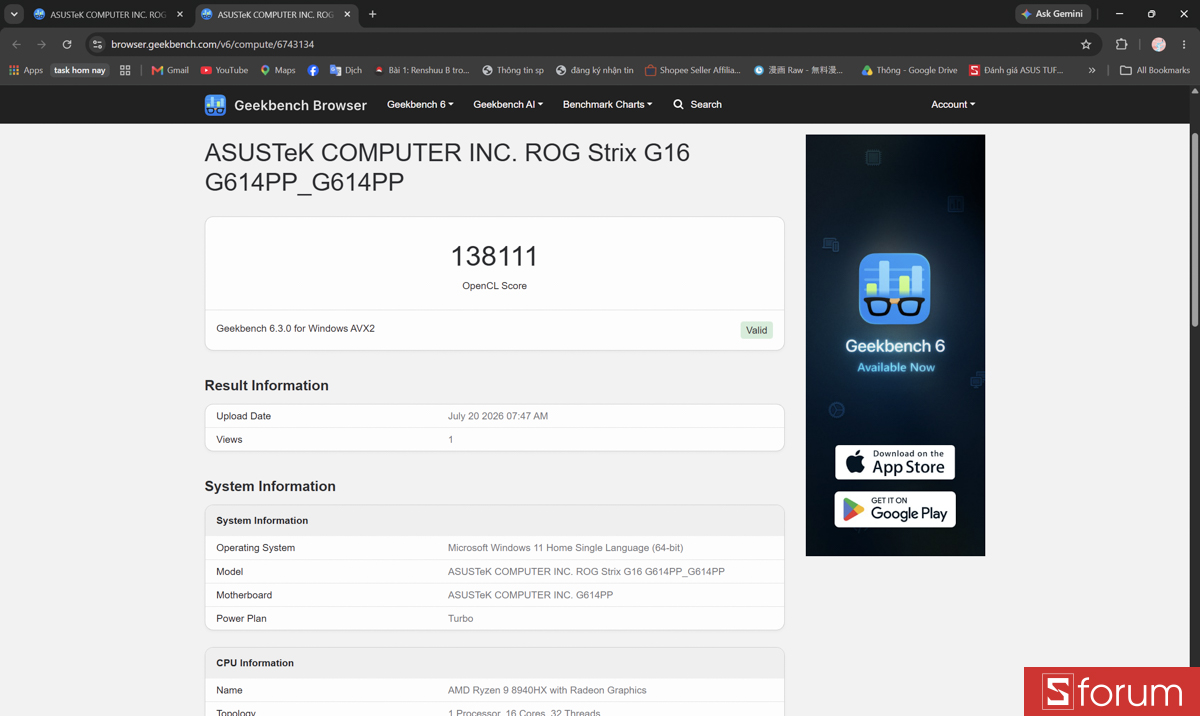Click the 'AMD Ryzen 9 8940HX' CPU name
The image size is (1200, 716).
pos(547,690)
